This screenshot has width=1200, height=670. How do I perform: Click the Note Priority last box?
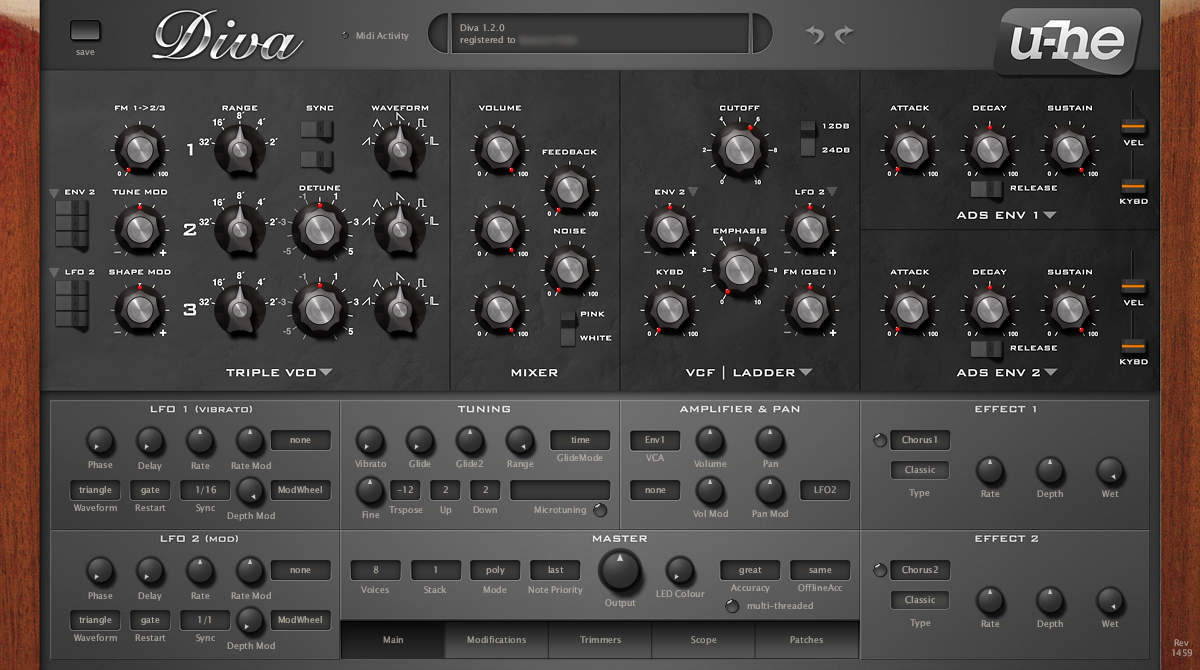pos(555,570)
